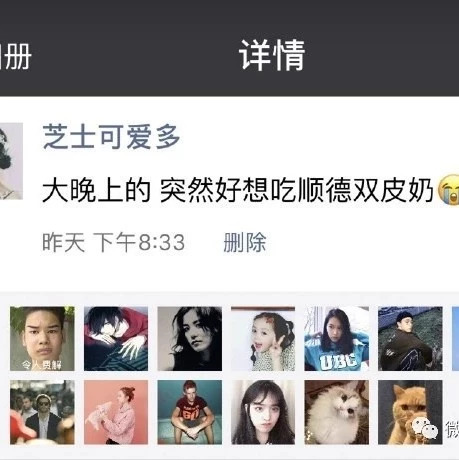Open avatar of man lying on grass

(x=410, y=338)
